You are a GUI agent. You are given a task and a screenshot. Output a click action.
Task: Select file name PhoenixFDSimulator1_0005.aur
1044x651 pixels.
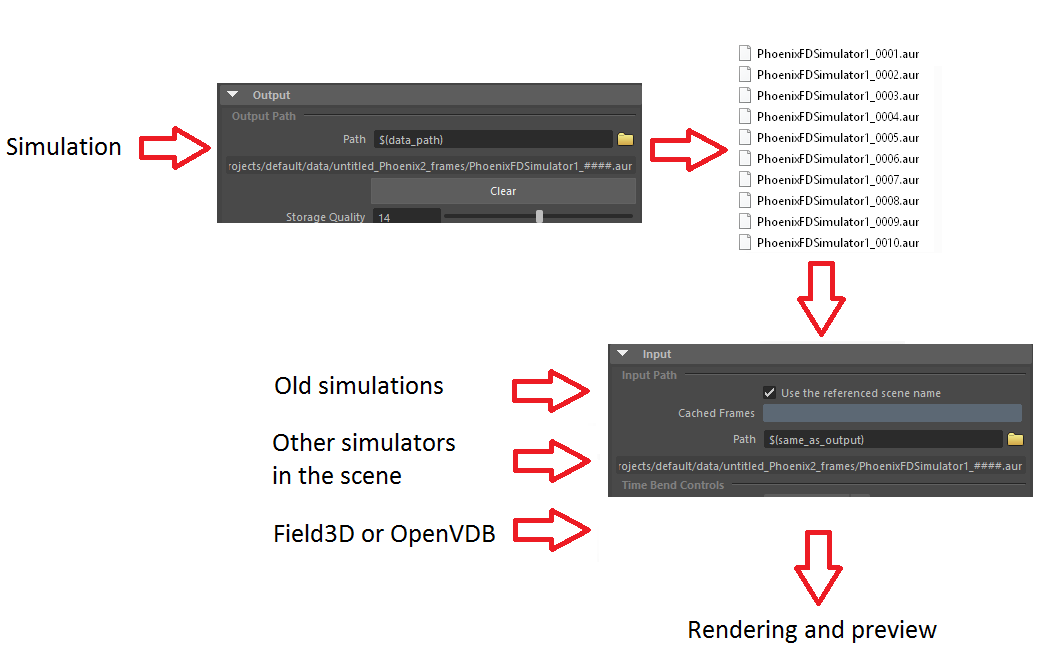point(838,138)
